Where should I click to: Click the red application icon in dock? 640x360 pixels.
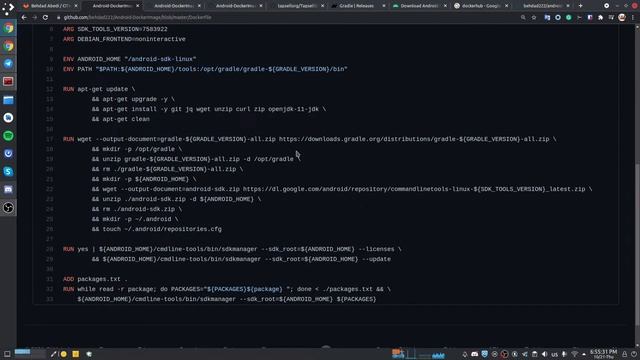[8, 82]
